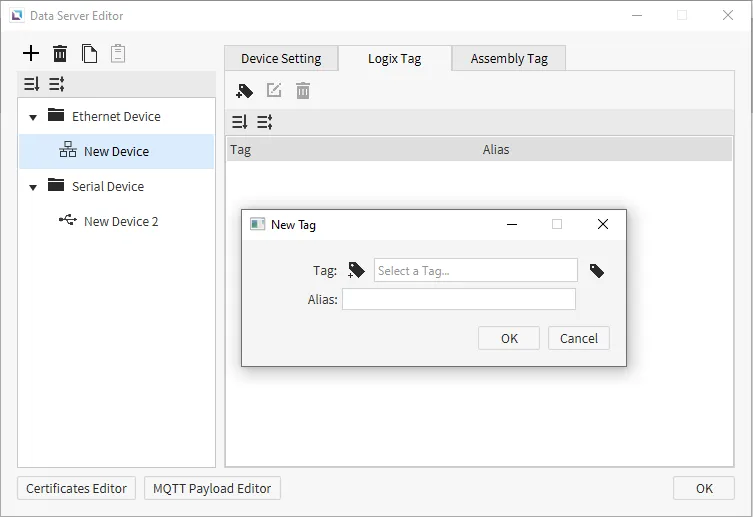The image size is (753, 517).
Task: Open the MQTT Payload Editor
Action: tap(212, 488)
